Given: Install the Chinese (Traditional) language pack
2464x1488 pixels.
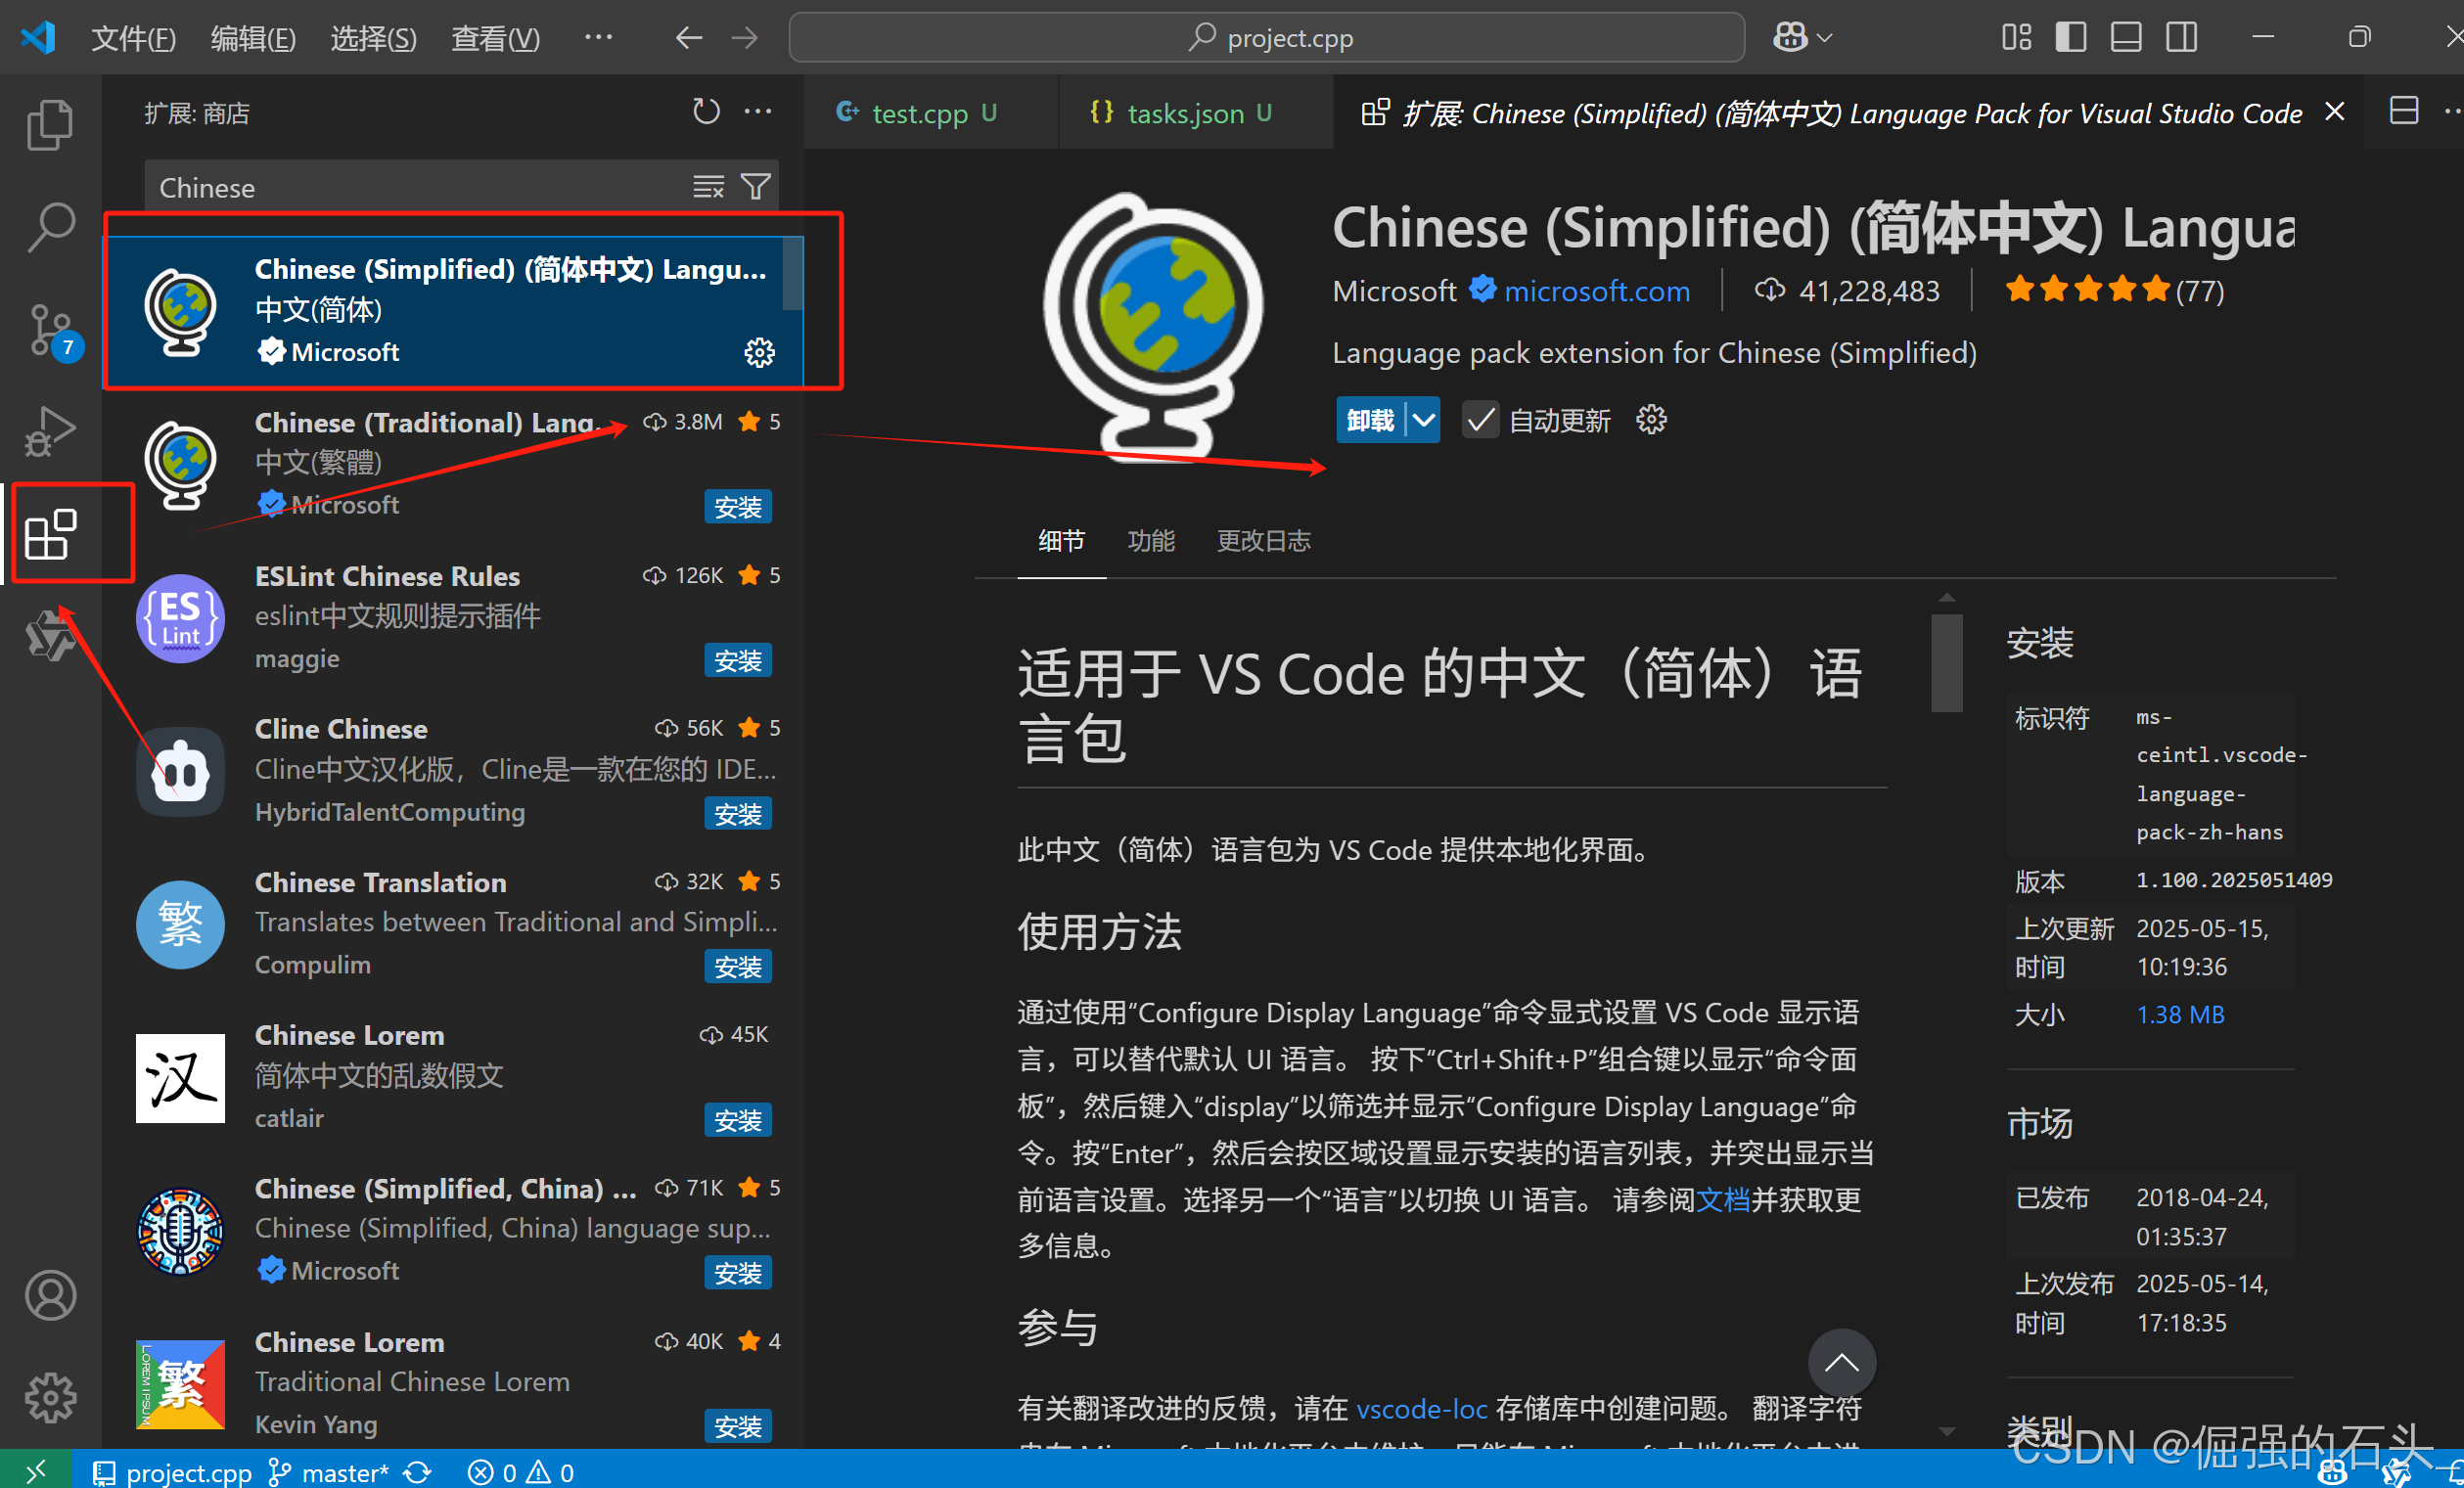Looking at the screenshot, I should pos(738,507).
